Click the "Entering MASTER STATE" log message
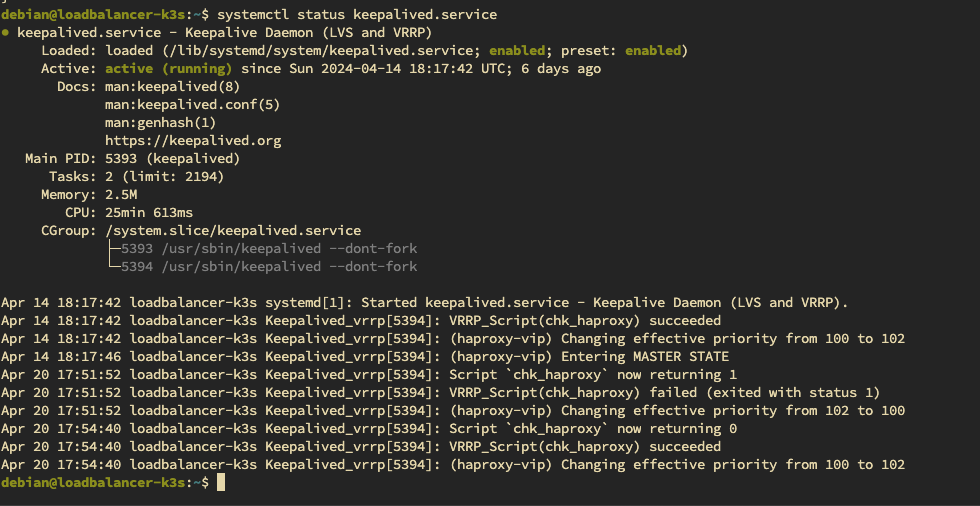Image resolution: width=980 pixels, height=506 pixels. [645, 357]
